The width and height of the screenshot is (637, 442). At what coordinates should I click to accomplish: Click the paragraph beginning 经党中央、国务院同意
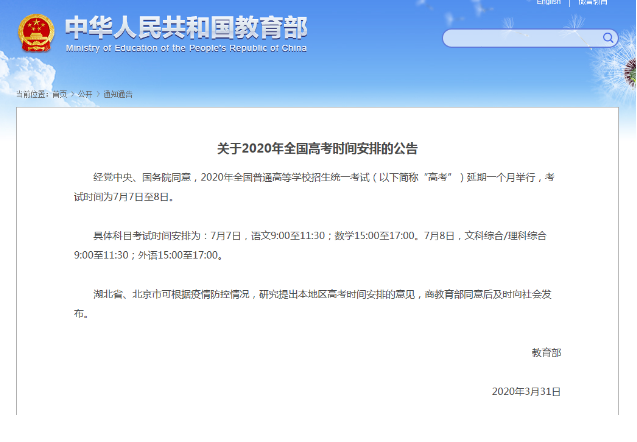pyautogui.click(x=314, y=187)
